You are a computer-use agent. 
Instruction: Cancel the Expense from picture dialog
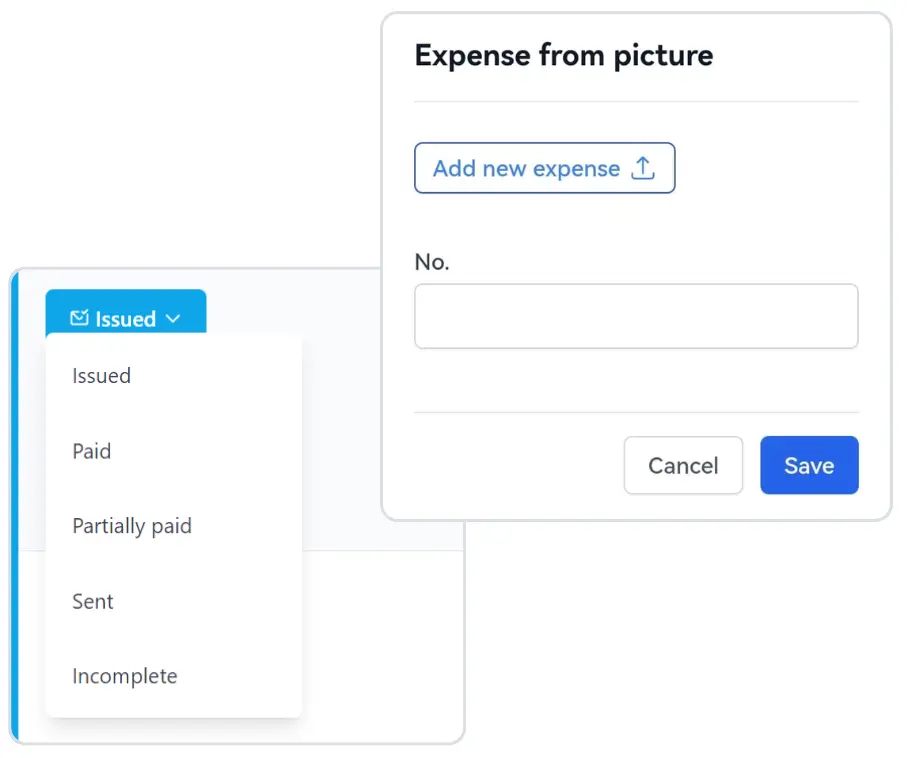pyautogui.click(x=683, y=465)
